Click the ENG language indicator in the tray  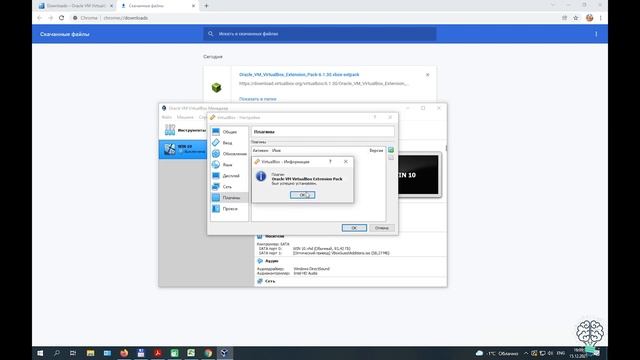(x=561, y=353)
